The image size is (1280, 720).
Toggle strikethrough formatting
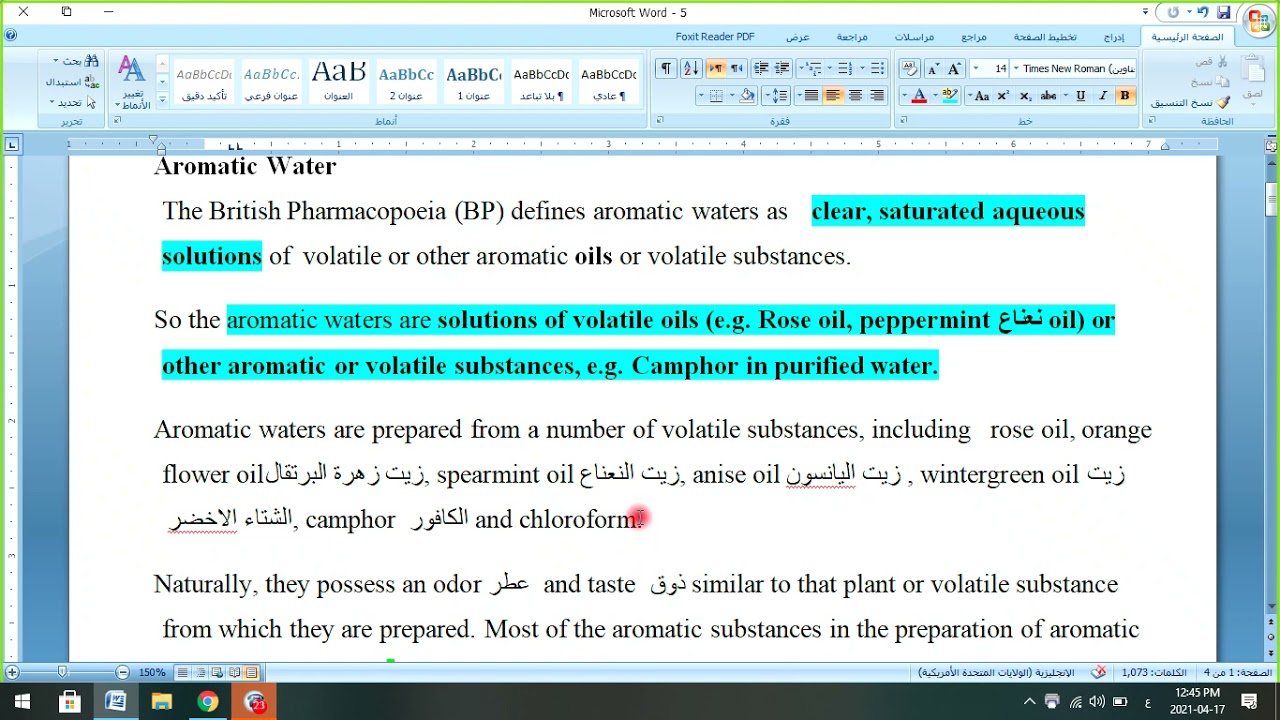[1048, 96]
